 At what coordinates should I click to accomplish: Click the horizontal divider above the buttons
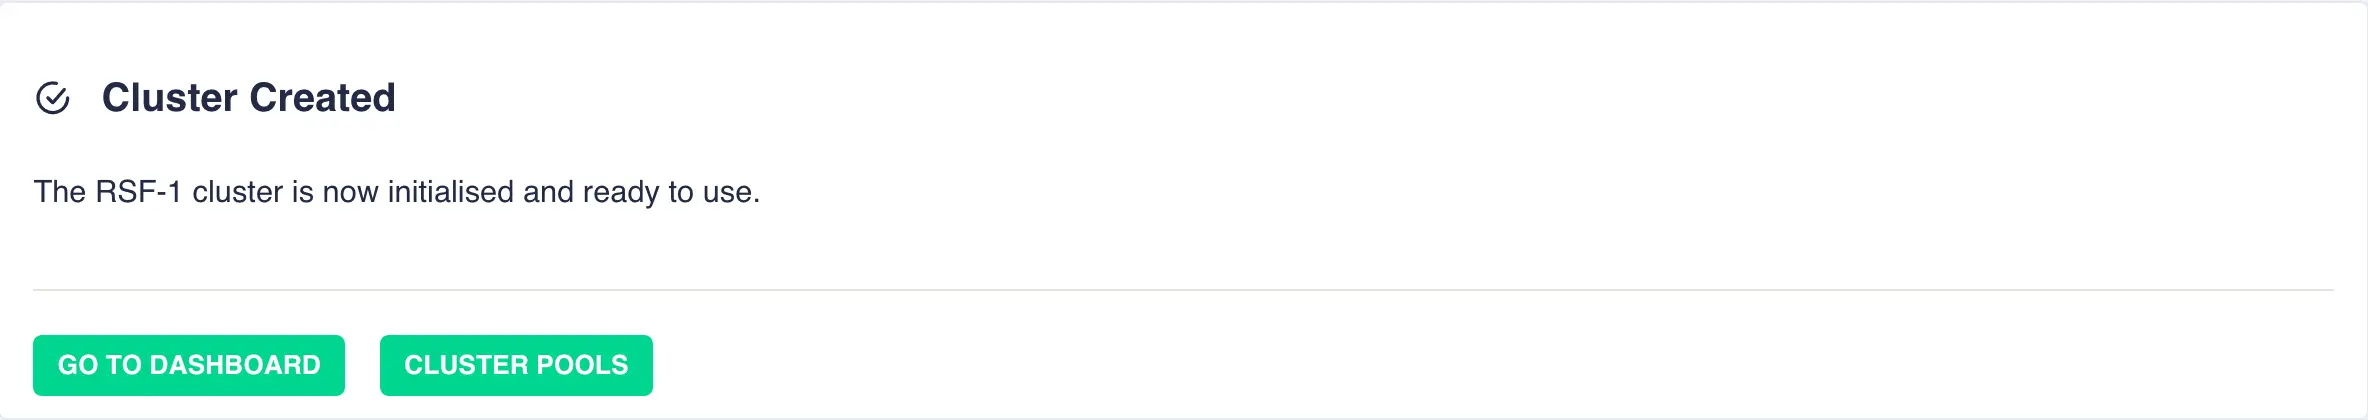(1184, 290)
